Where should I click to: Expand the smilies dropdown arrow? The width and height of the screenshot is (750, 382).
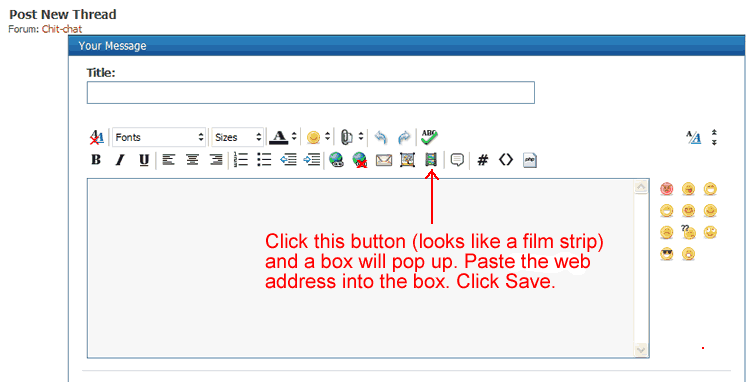point(327,137)
